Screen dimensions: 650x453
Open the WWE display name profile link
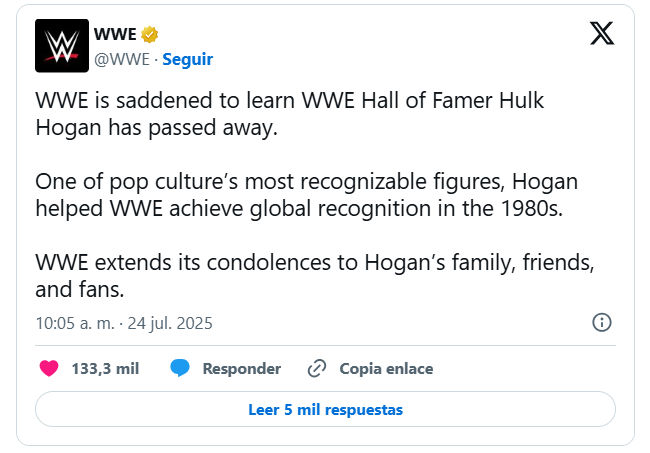coord(115,35)
